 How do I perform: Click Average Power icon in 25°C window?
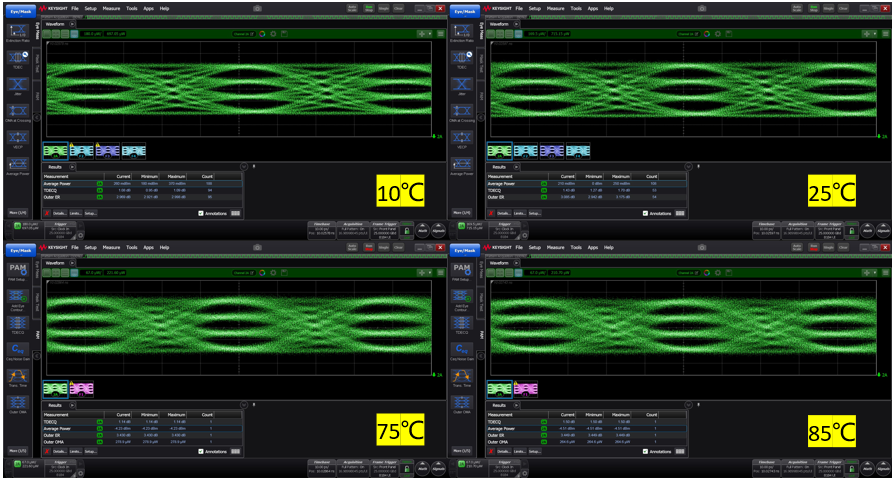tap(462, 163)
